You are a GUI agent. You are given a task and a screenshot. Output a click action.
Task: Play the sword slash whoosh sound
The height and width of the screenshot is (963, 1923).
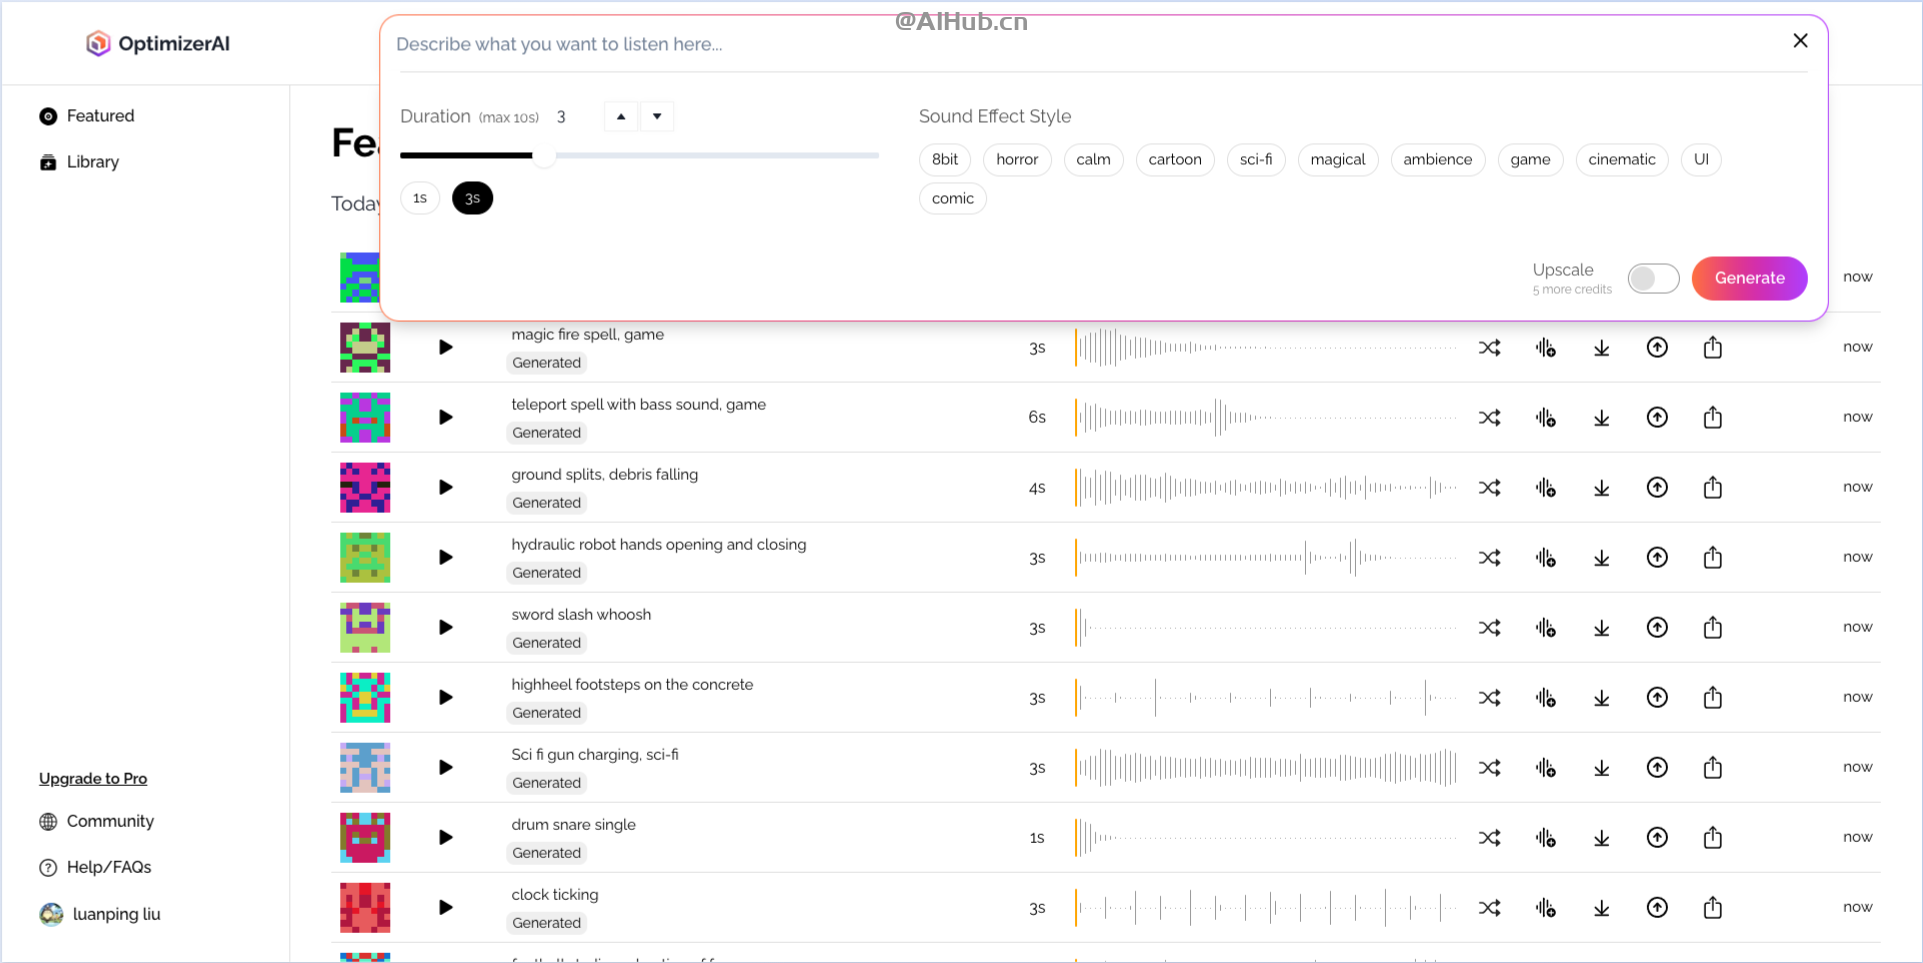click(446, 628)
